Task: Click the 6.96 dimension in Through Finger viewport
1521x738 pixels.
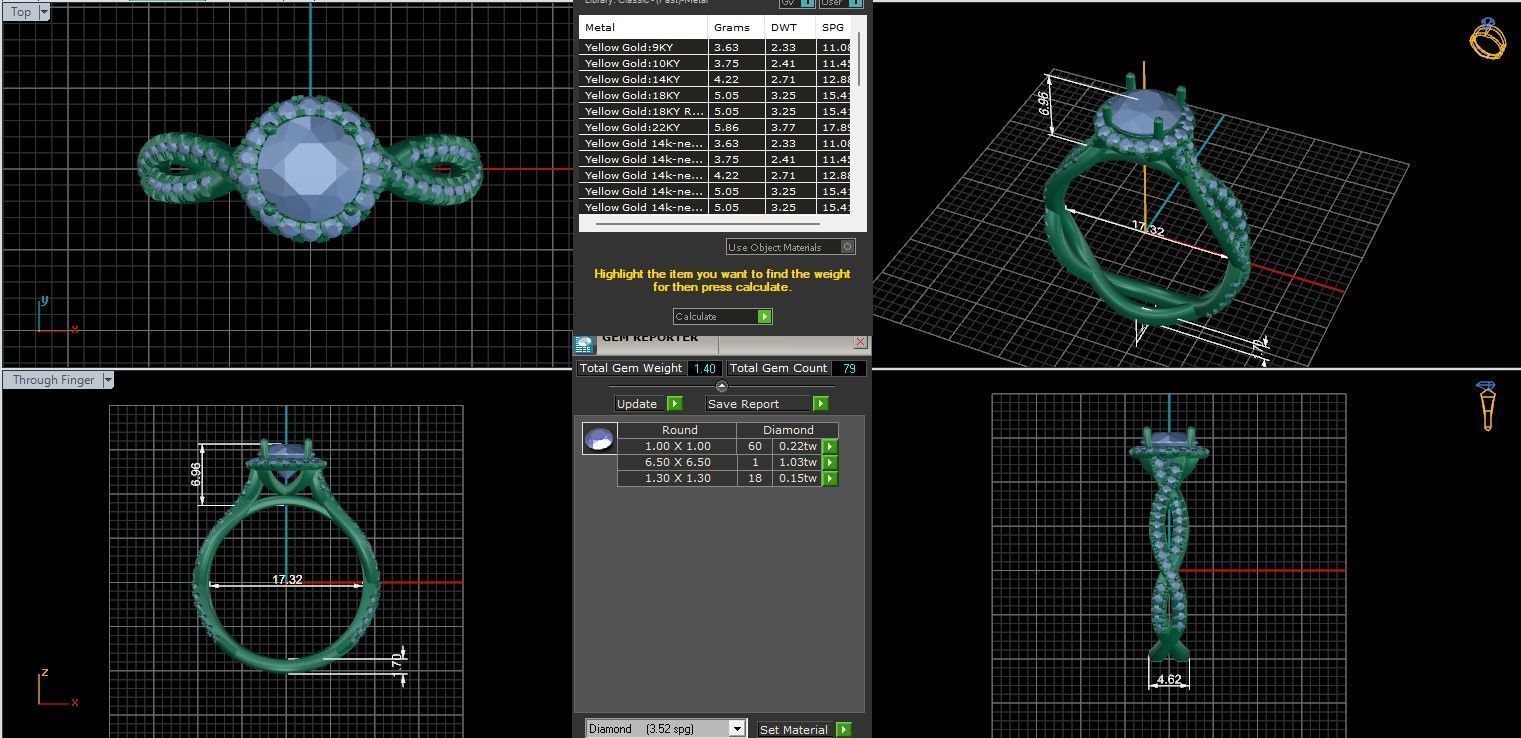Action: 196,474
